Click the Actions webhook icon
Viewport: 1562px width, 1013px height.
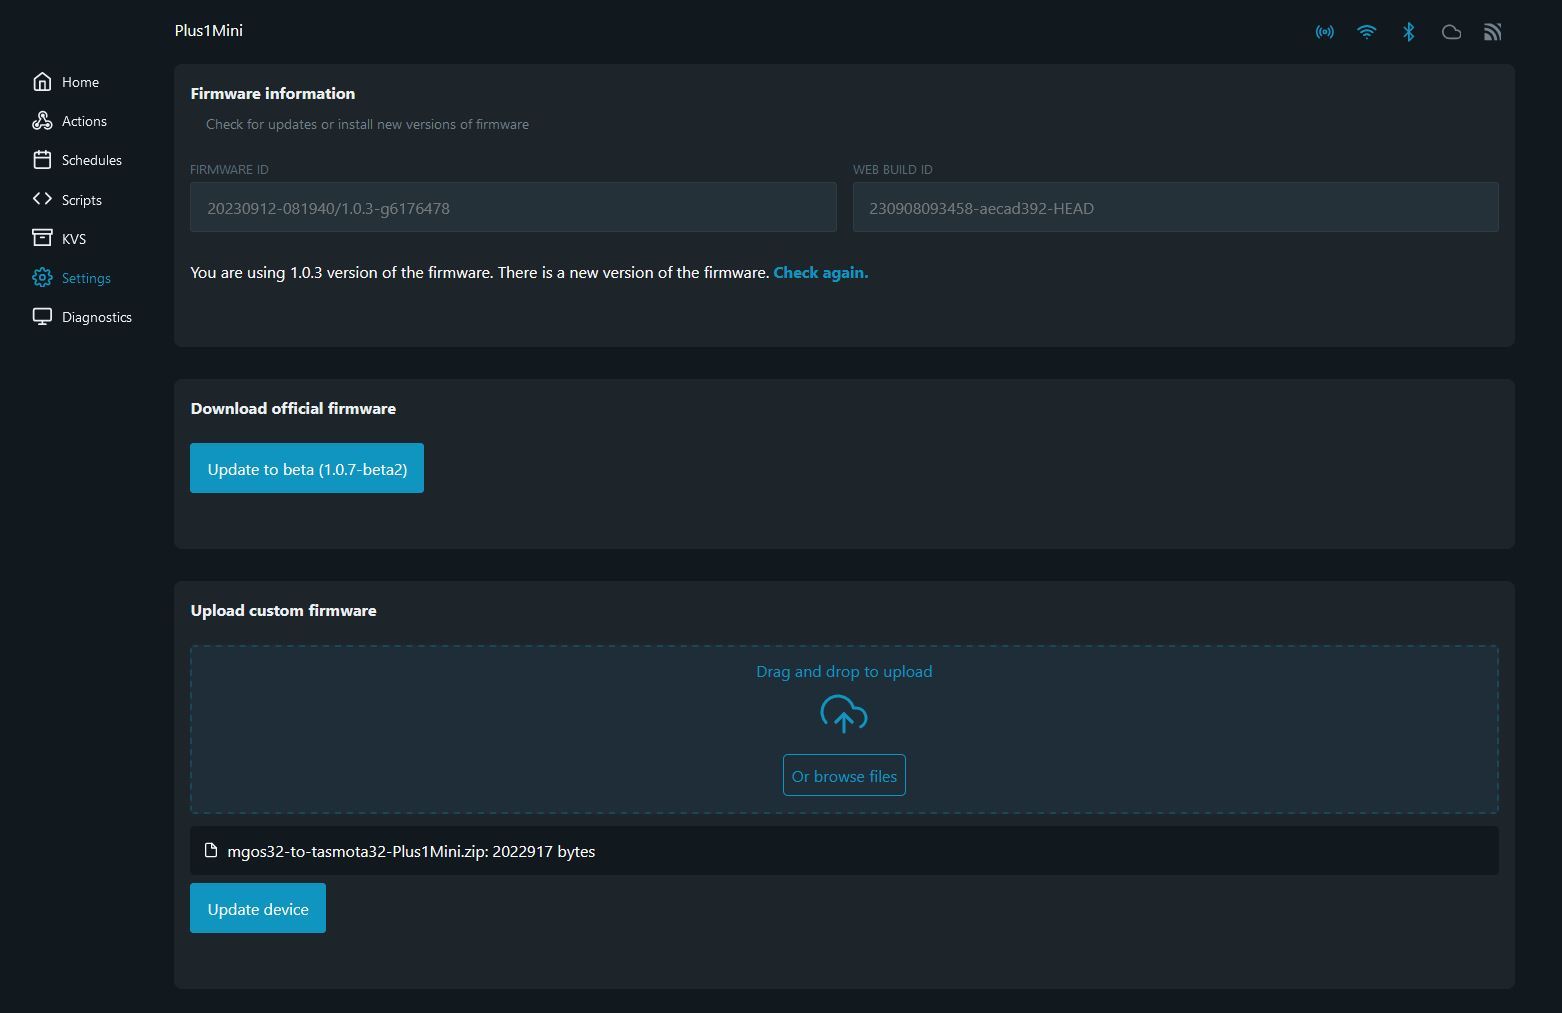(x=42, y=121)
